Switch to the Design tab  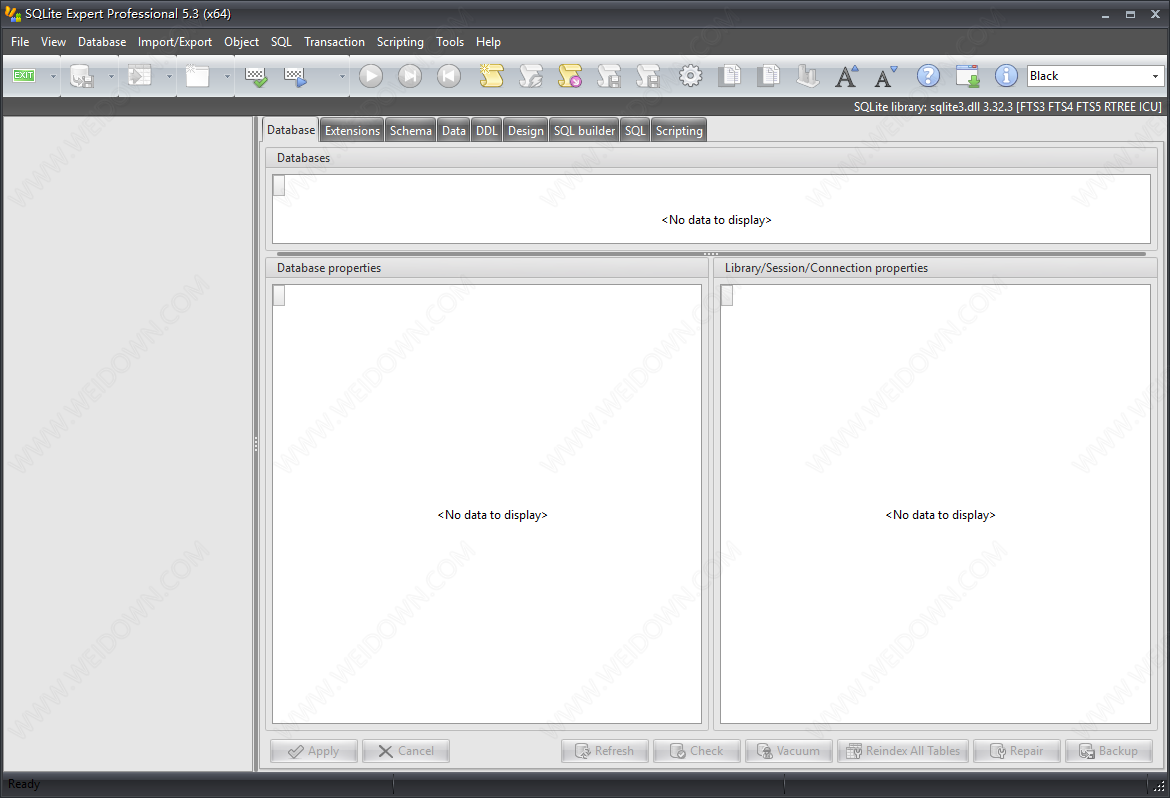[526, 131]
